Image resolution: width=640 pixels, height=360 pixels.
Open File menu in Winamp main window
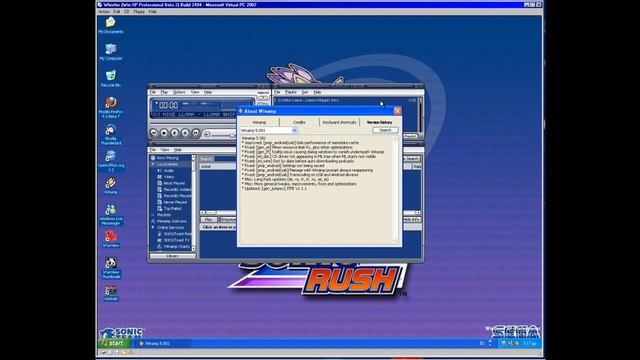153,92
